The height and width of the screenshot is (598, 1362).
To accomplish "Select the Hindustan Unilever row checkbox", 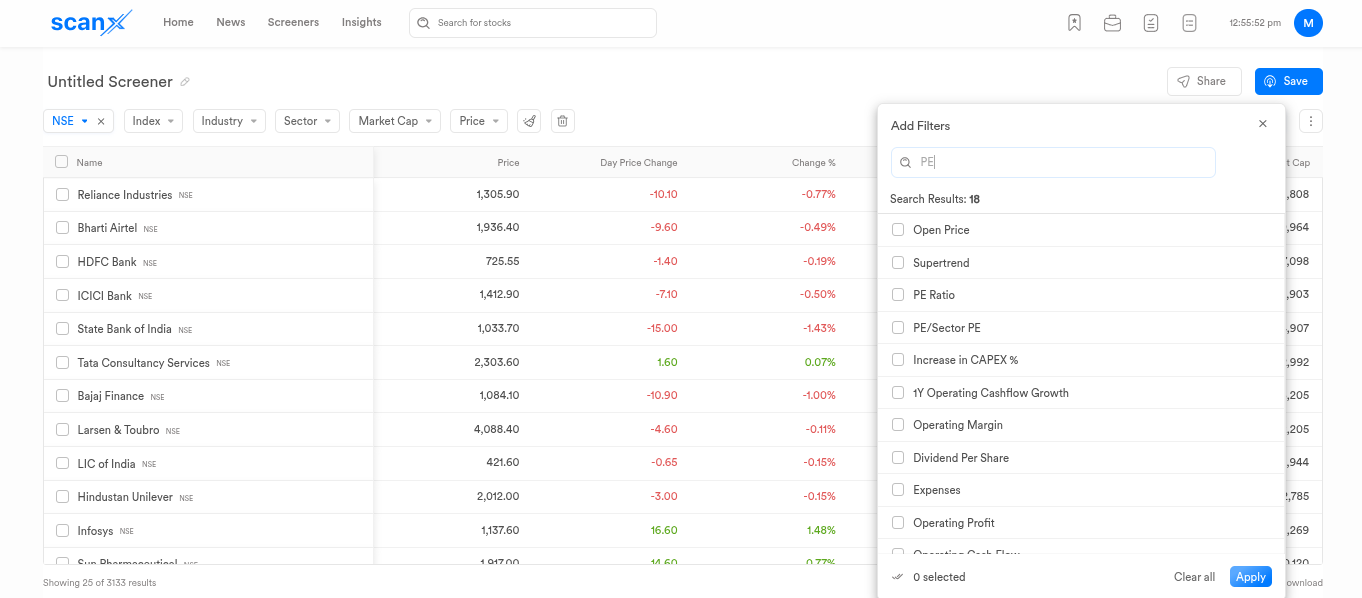I will click(62, 497).
